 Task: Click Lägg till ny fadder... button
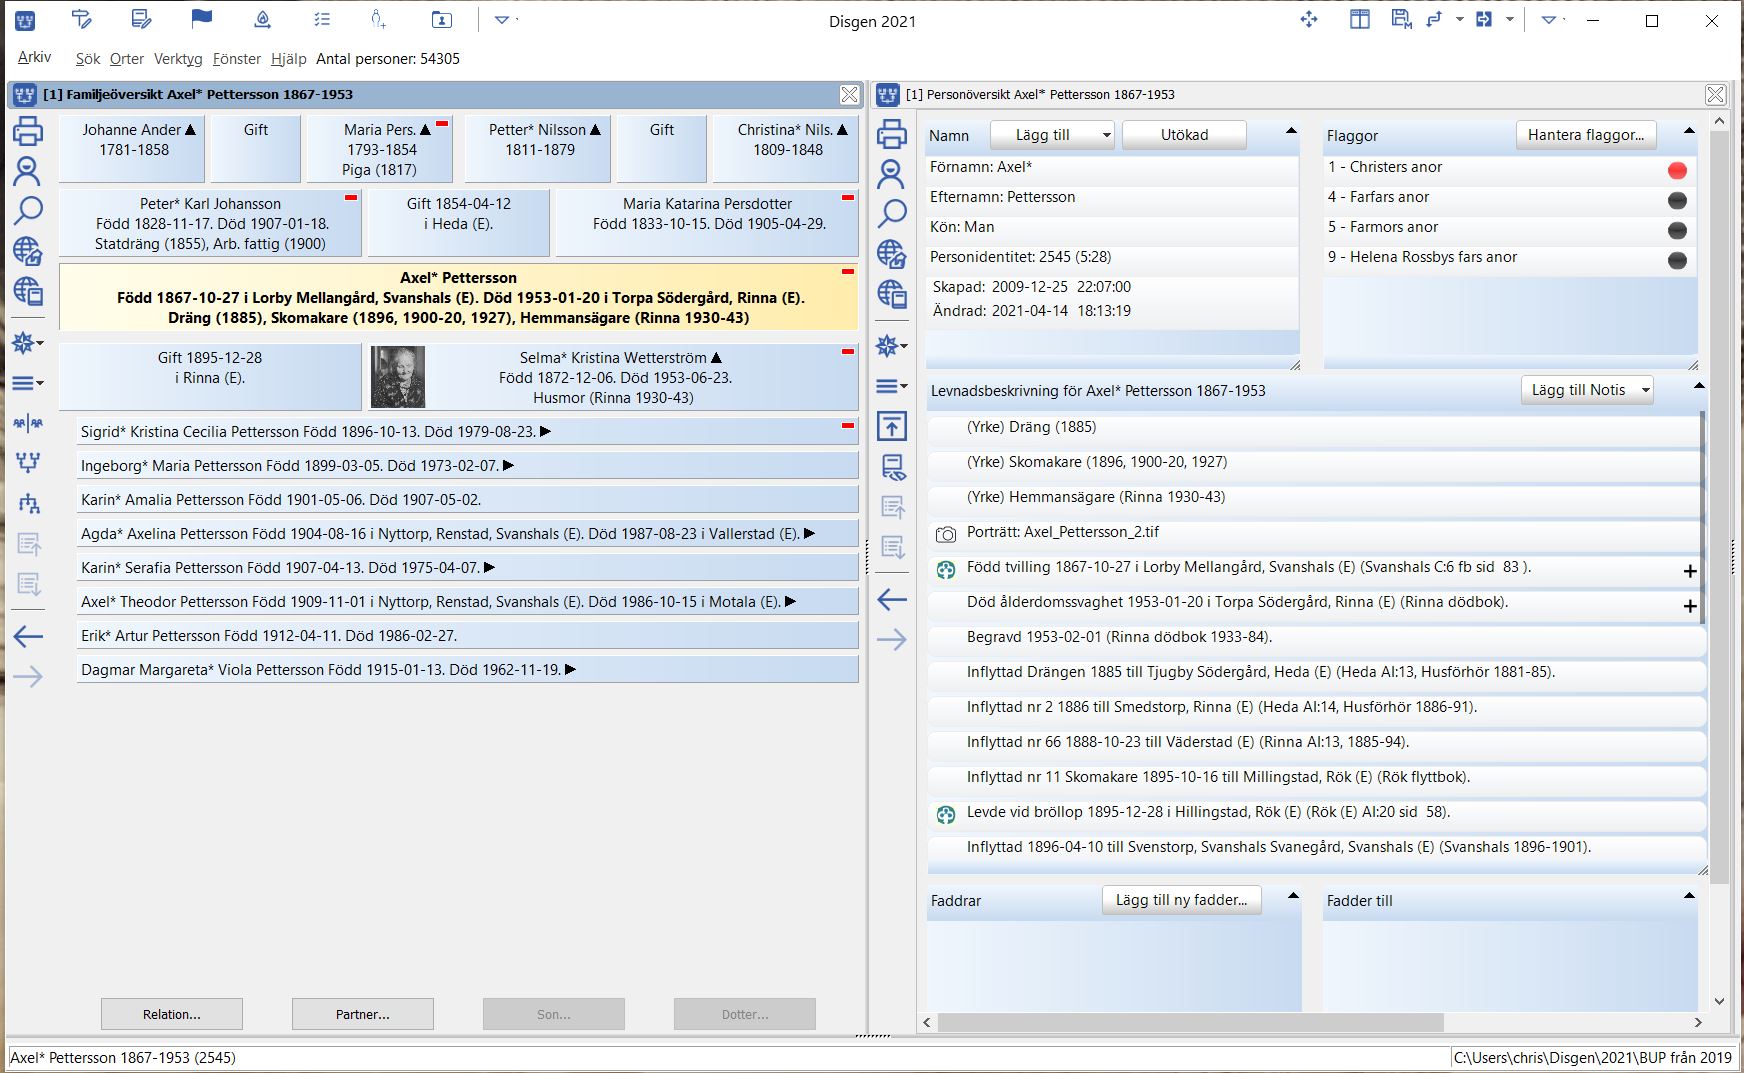point(1182,900)
